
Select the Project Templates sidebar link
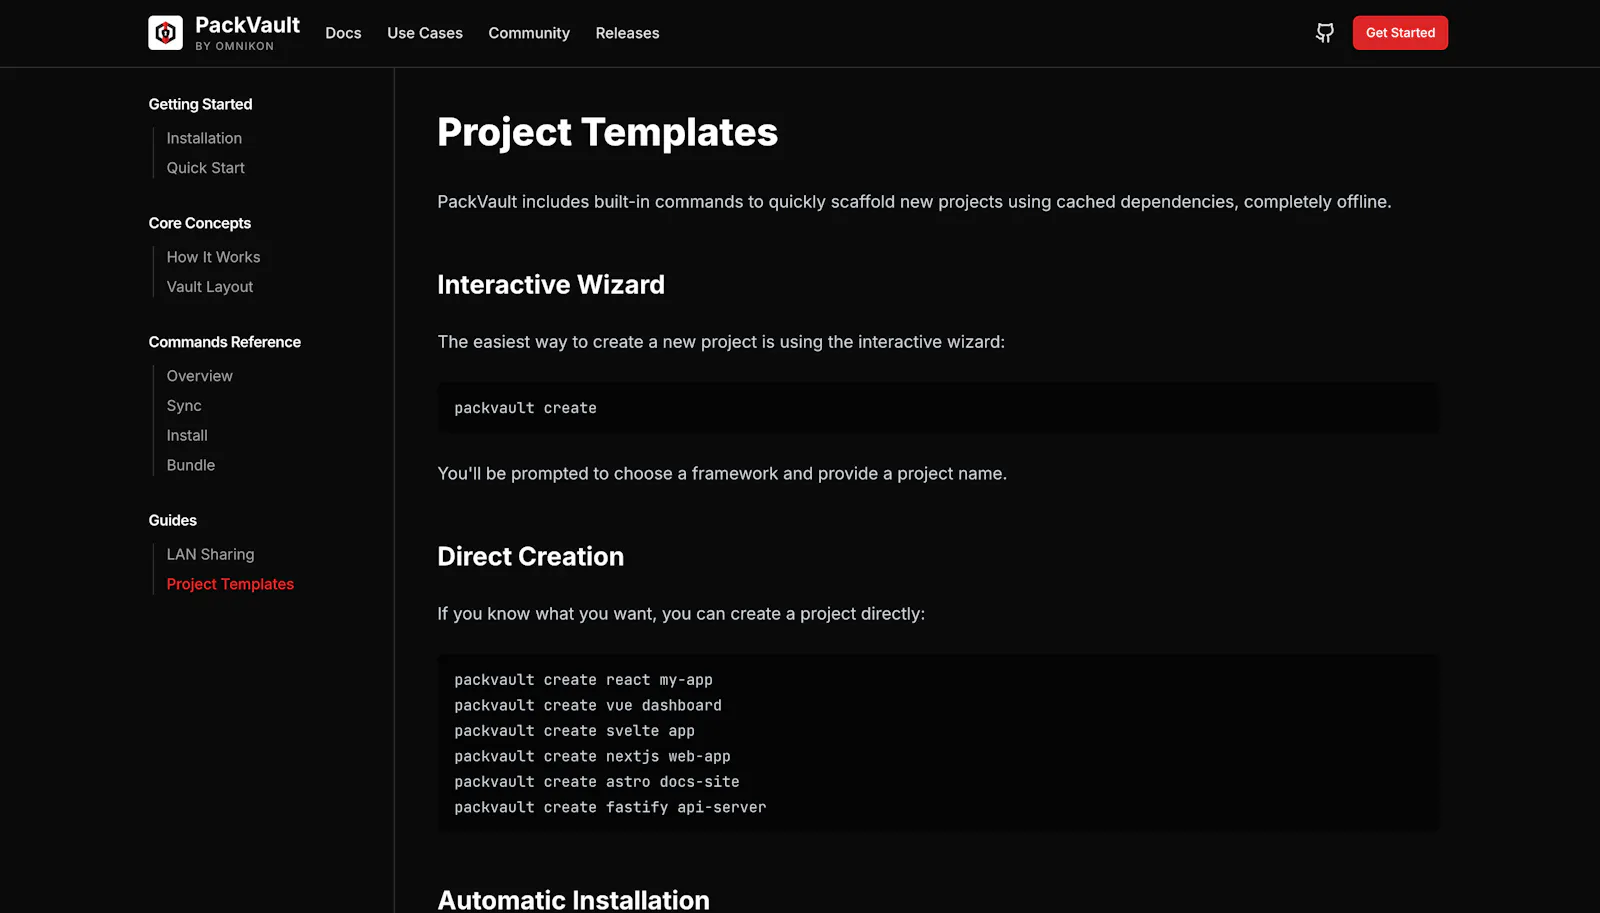pyautogui.click(x=230, y=584)
